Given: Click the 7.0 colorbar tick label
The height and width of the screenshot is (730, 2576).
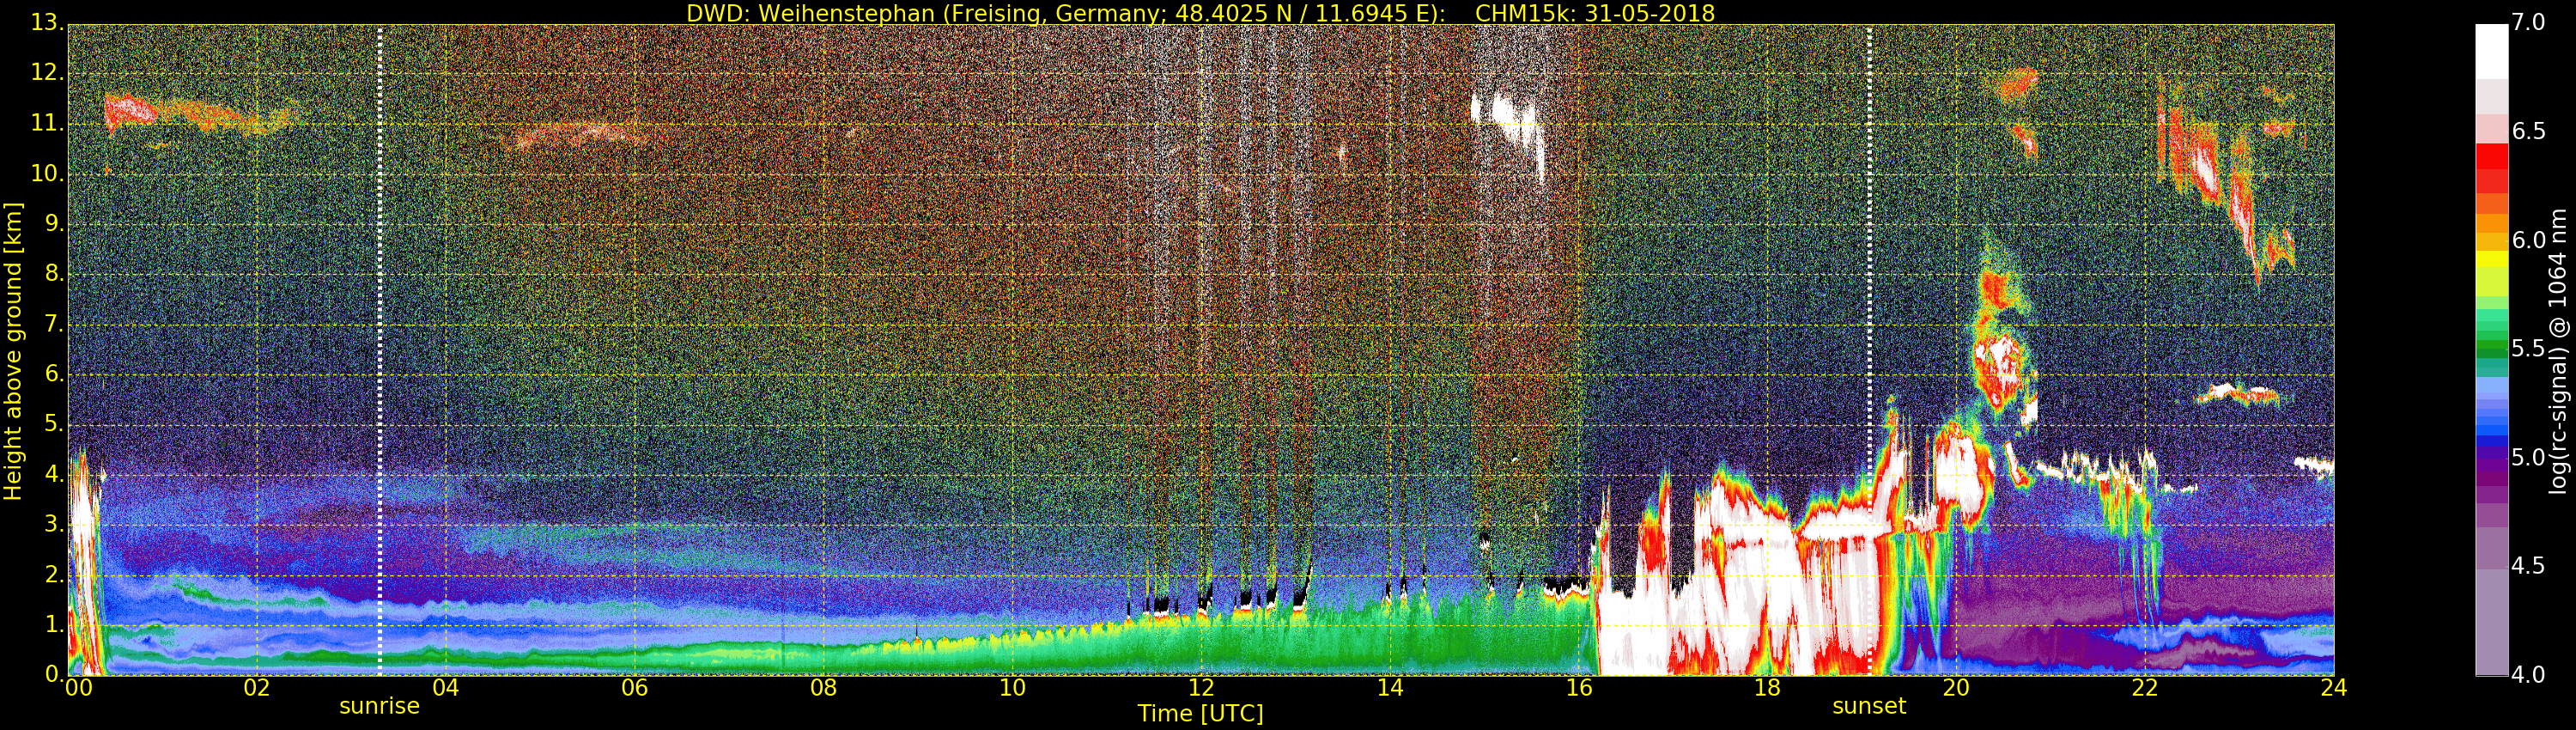Looking at the screenshot, I should pyautogui.click(x=2529, y=23).
